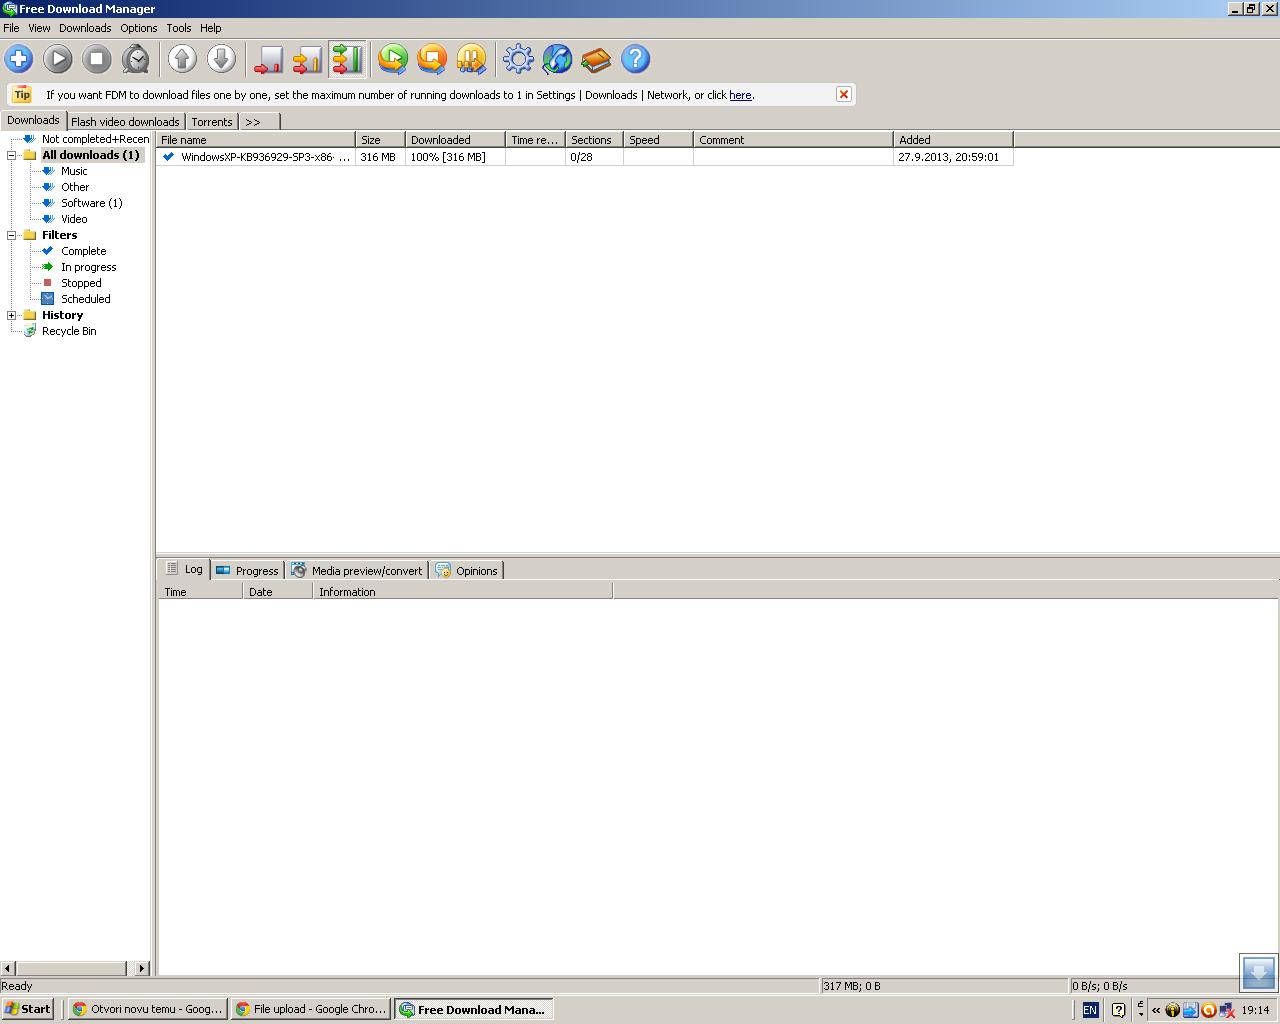Filter downloads by Stopped
1280x1024 pixels.
click(81, 283)
